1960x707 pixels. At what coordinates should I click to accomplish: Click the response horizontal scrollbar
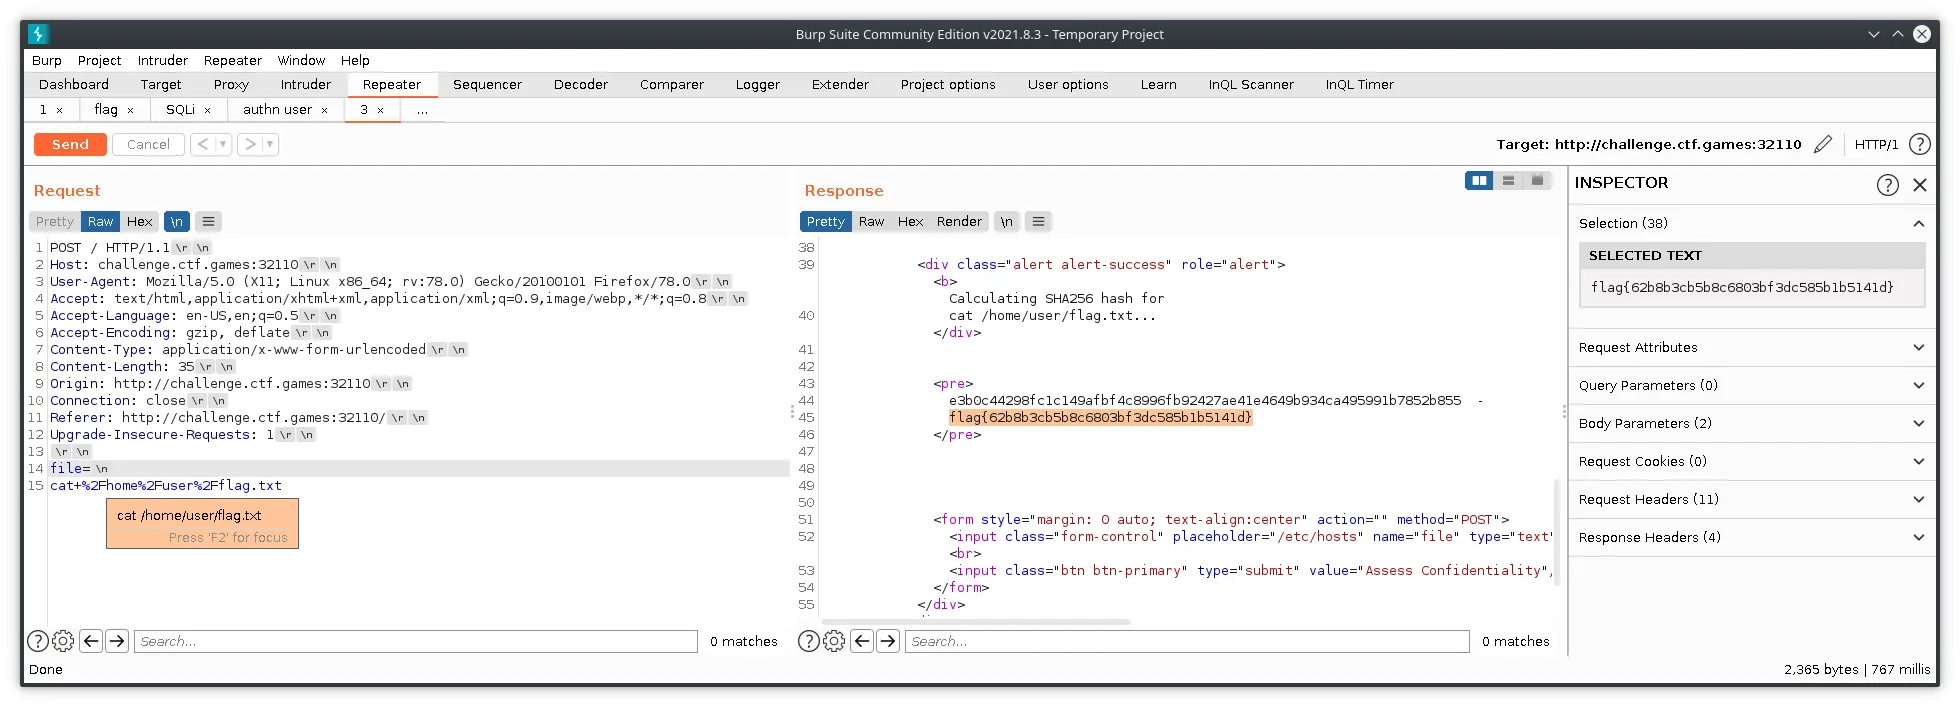click(x=975, y=622)
